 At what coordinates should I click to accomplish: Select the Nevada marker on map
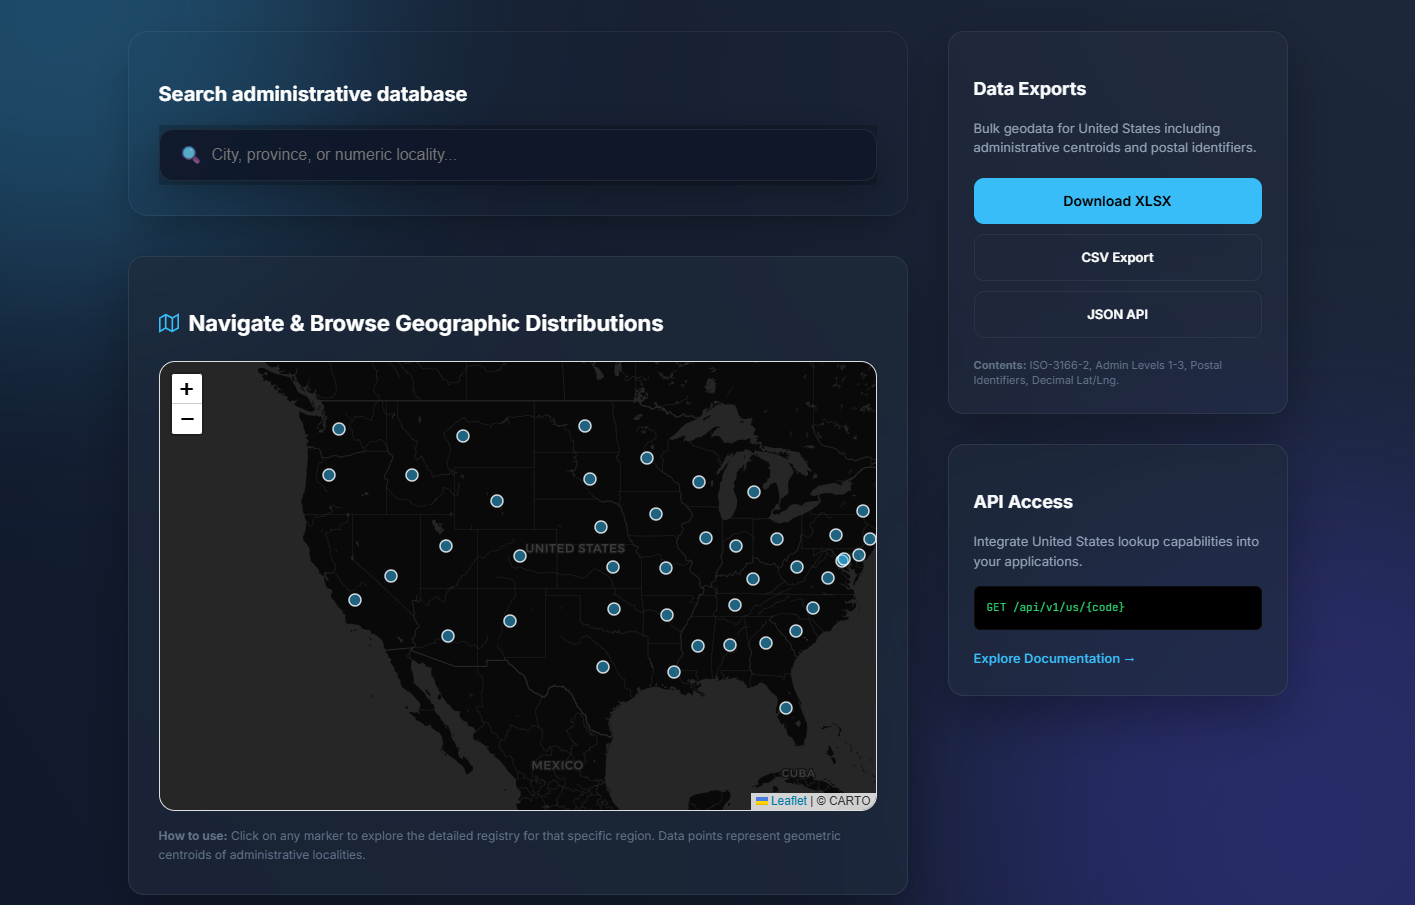391,576
